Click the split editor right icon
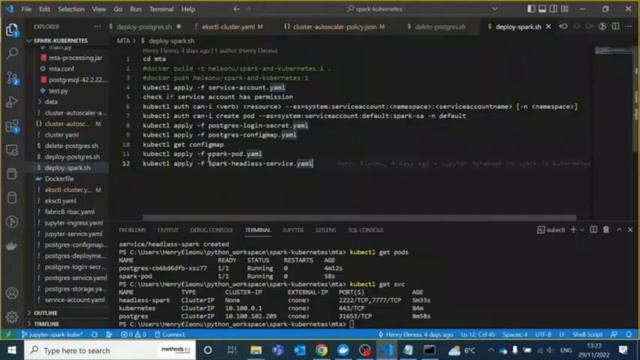Viewport: 640px width, 360px height. coord(616,27)
